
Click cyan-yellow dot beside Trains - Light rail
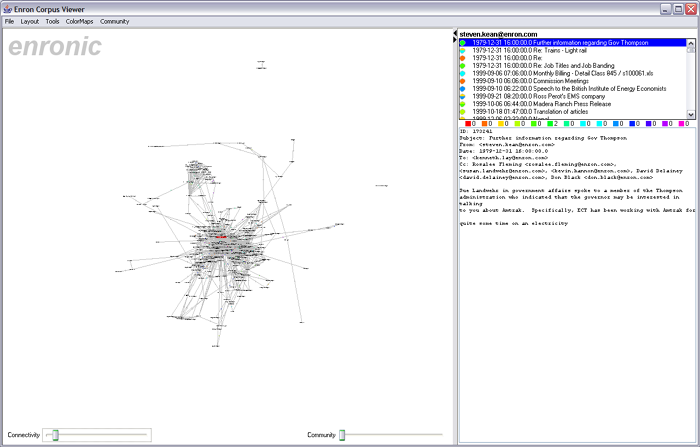462,50
